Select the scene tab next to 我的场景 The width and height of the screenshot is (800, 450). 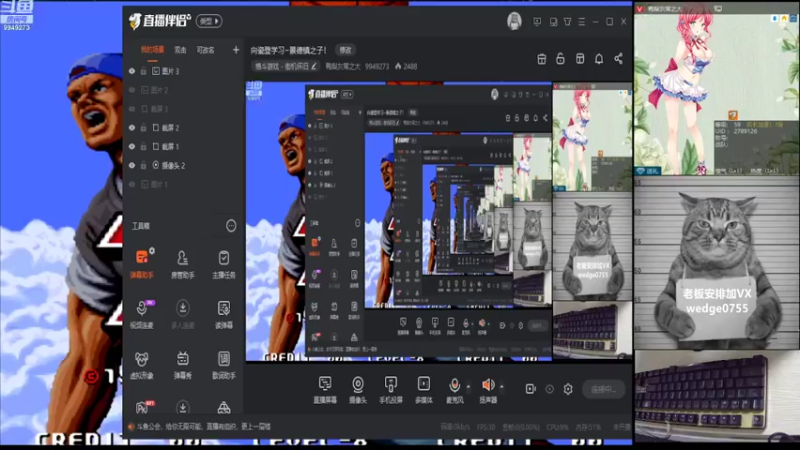point(180,50)
